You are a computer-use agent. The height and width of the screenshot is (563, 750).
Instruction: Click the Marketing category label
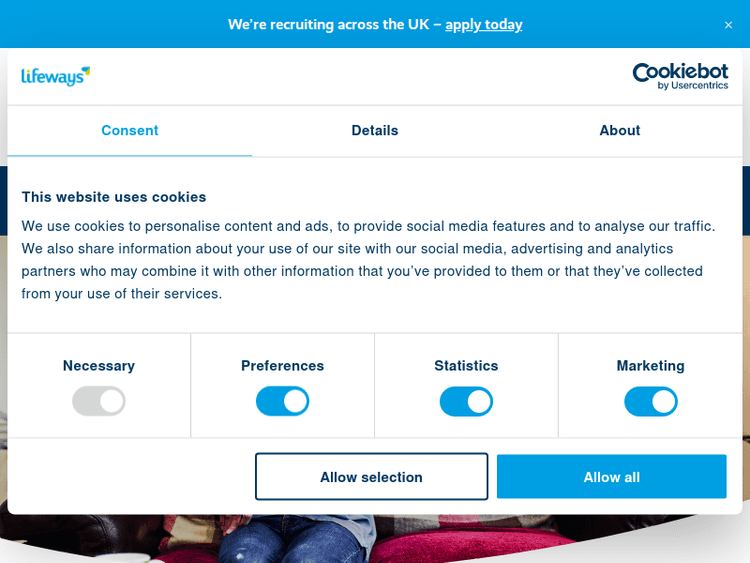[651, 366]
